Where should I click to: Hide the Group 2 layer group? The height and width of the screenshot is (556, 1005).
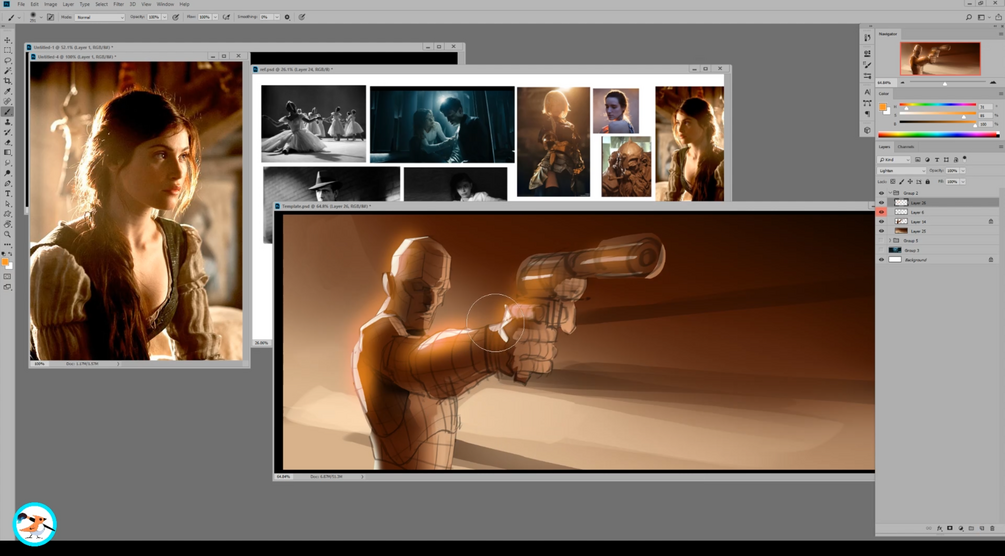pos(881,193)
